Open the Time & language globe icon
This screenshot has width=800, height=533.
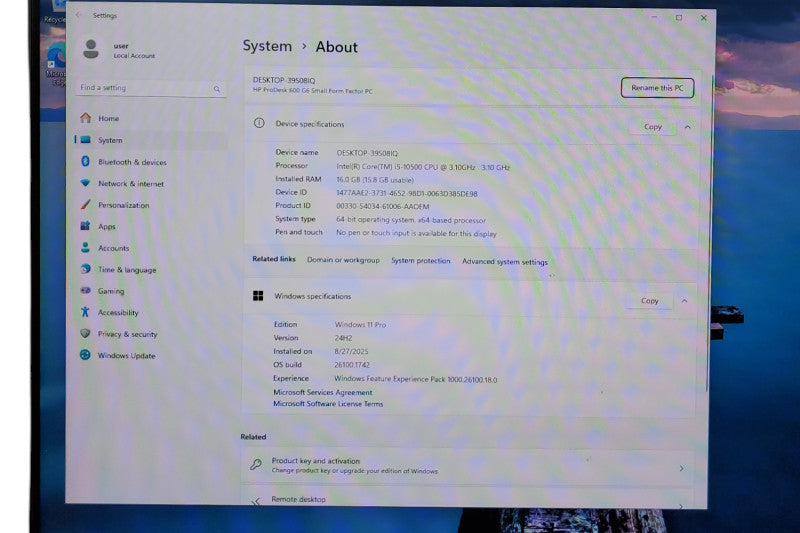pyautogui.click(x=85, y=269)
